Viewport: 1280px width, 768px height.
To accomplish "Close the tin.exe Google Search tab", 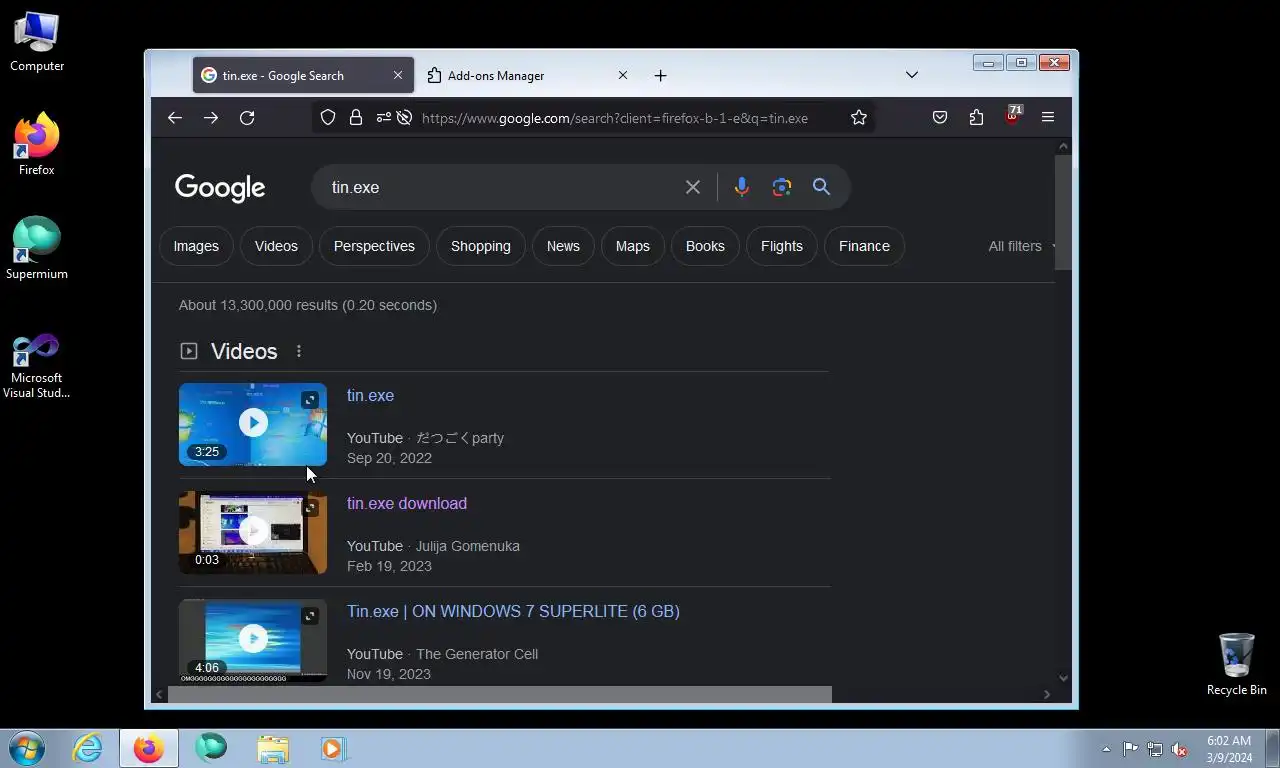I will 398,76.
